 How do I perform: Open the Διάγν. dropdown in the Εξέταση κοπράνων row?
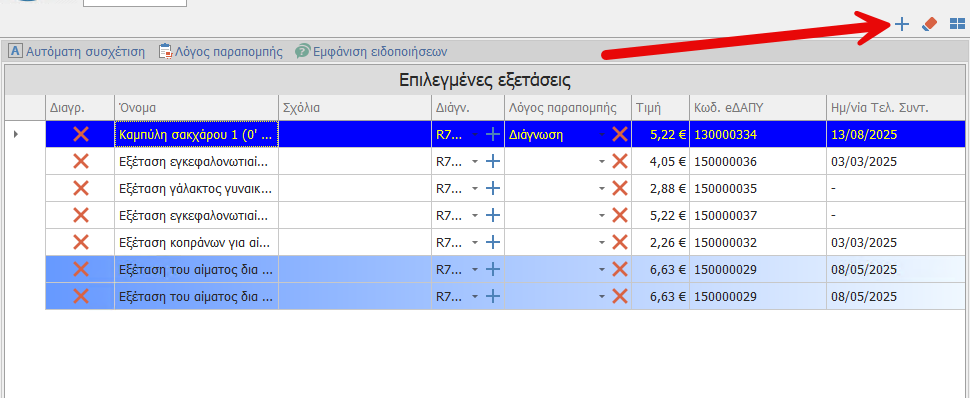click(x=474, y=243)
